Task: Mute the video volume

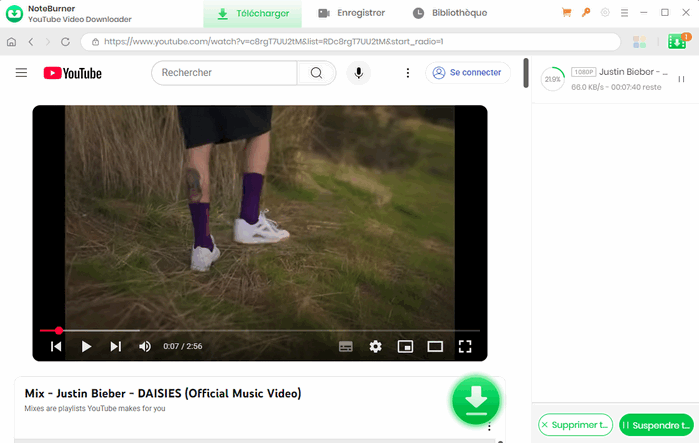Action: click(144, 346)
